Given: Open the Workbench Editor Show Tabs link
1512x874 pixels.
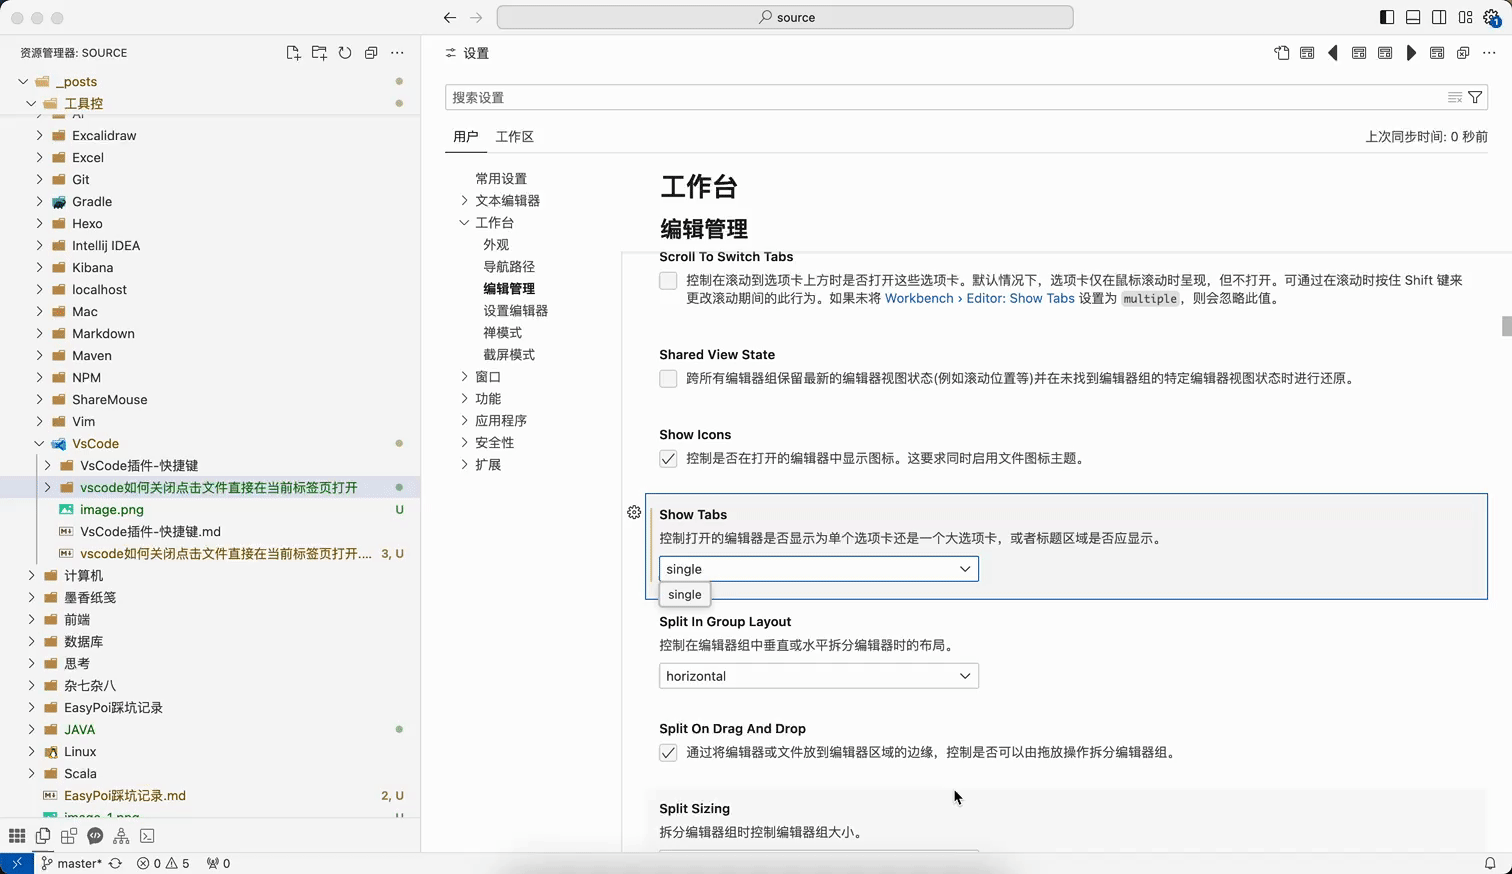Looking at the screenshot, I should click(x=979, y=299).
